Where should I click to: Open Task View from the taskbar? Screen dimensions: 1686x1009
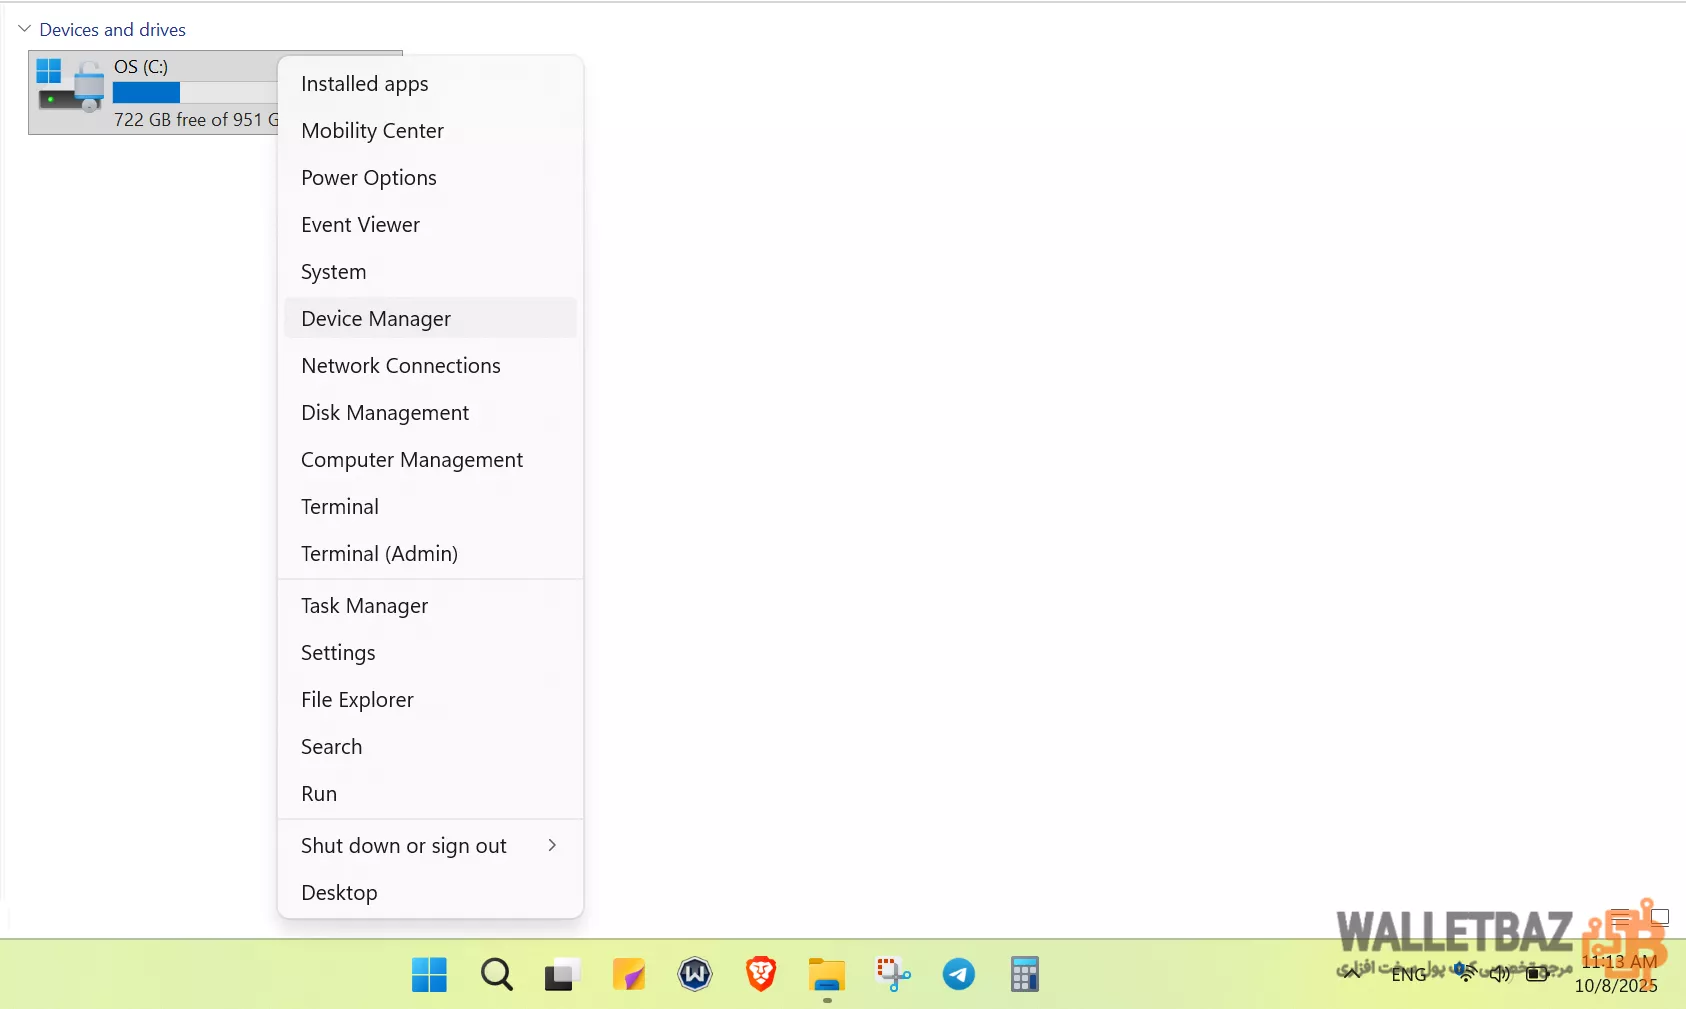coord(562,974)
